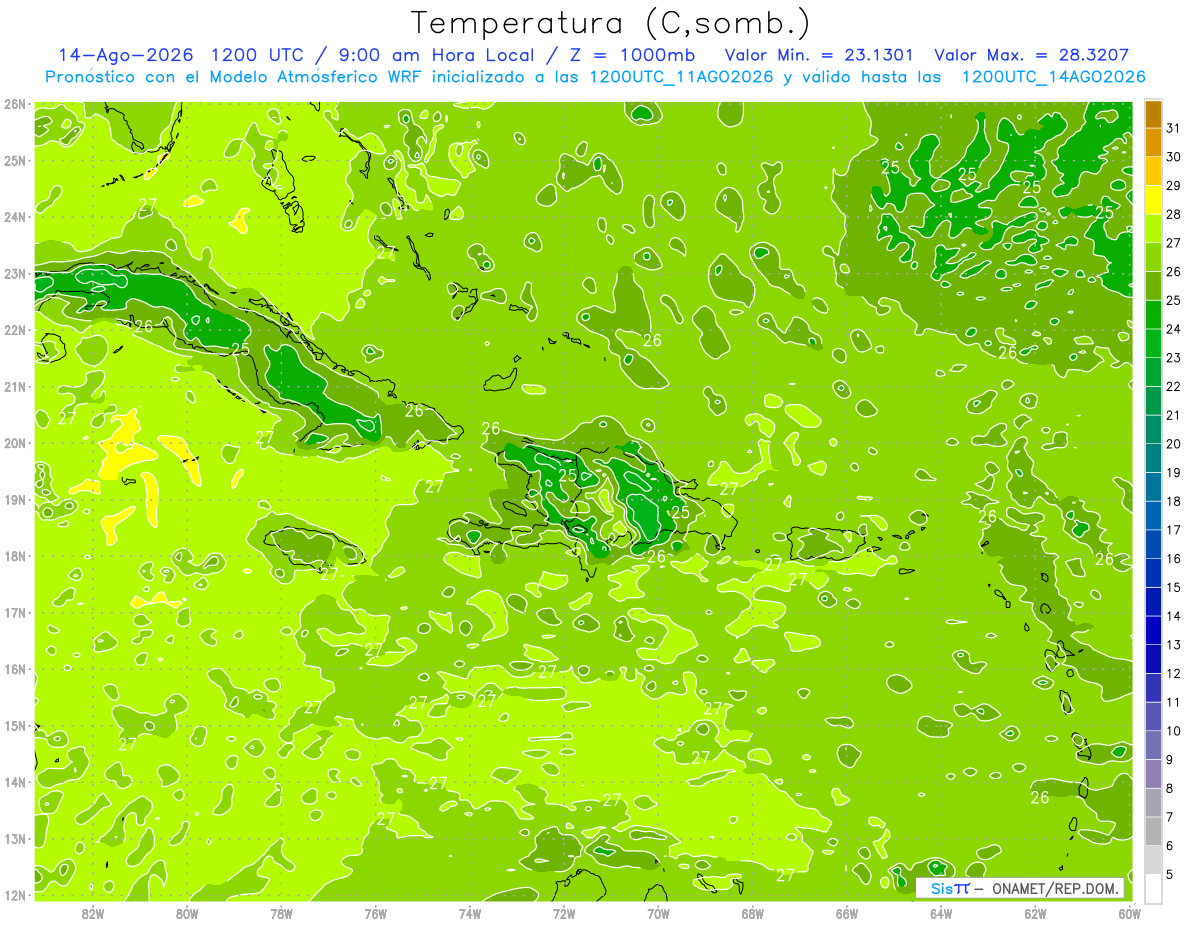Click the 64W longitude axis label

[941, 913]
